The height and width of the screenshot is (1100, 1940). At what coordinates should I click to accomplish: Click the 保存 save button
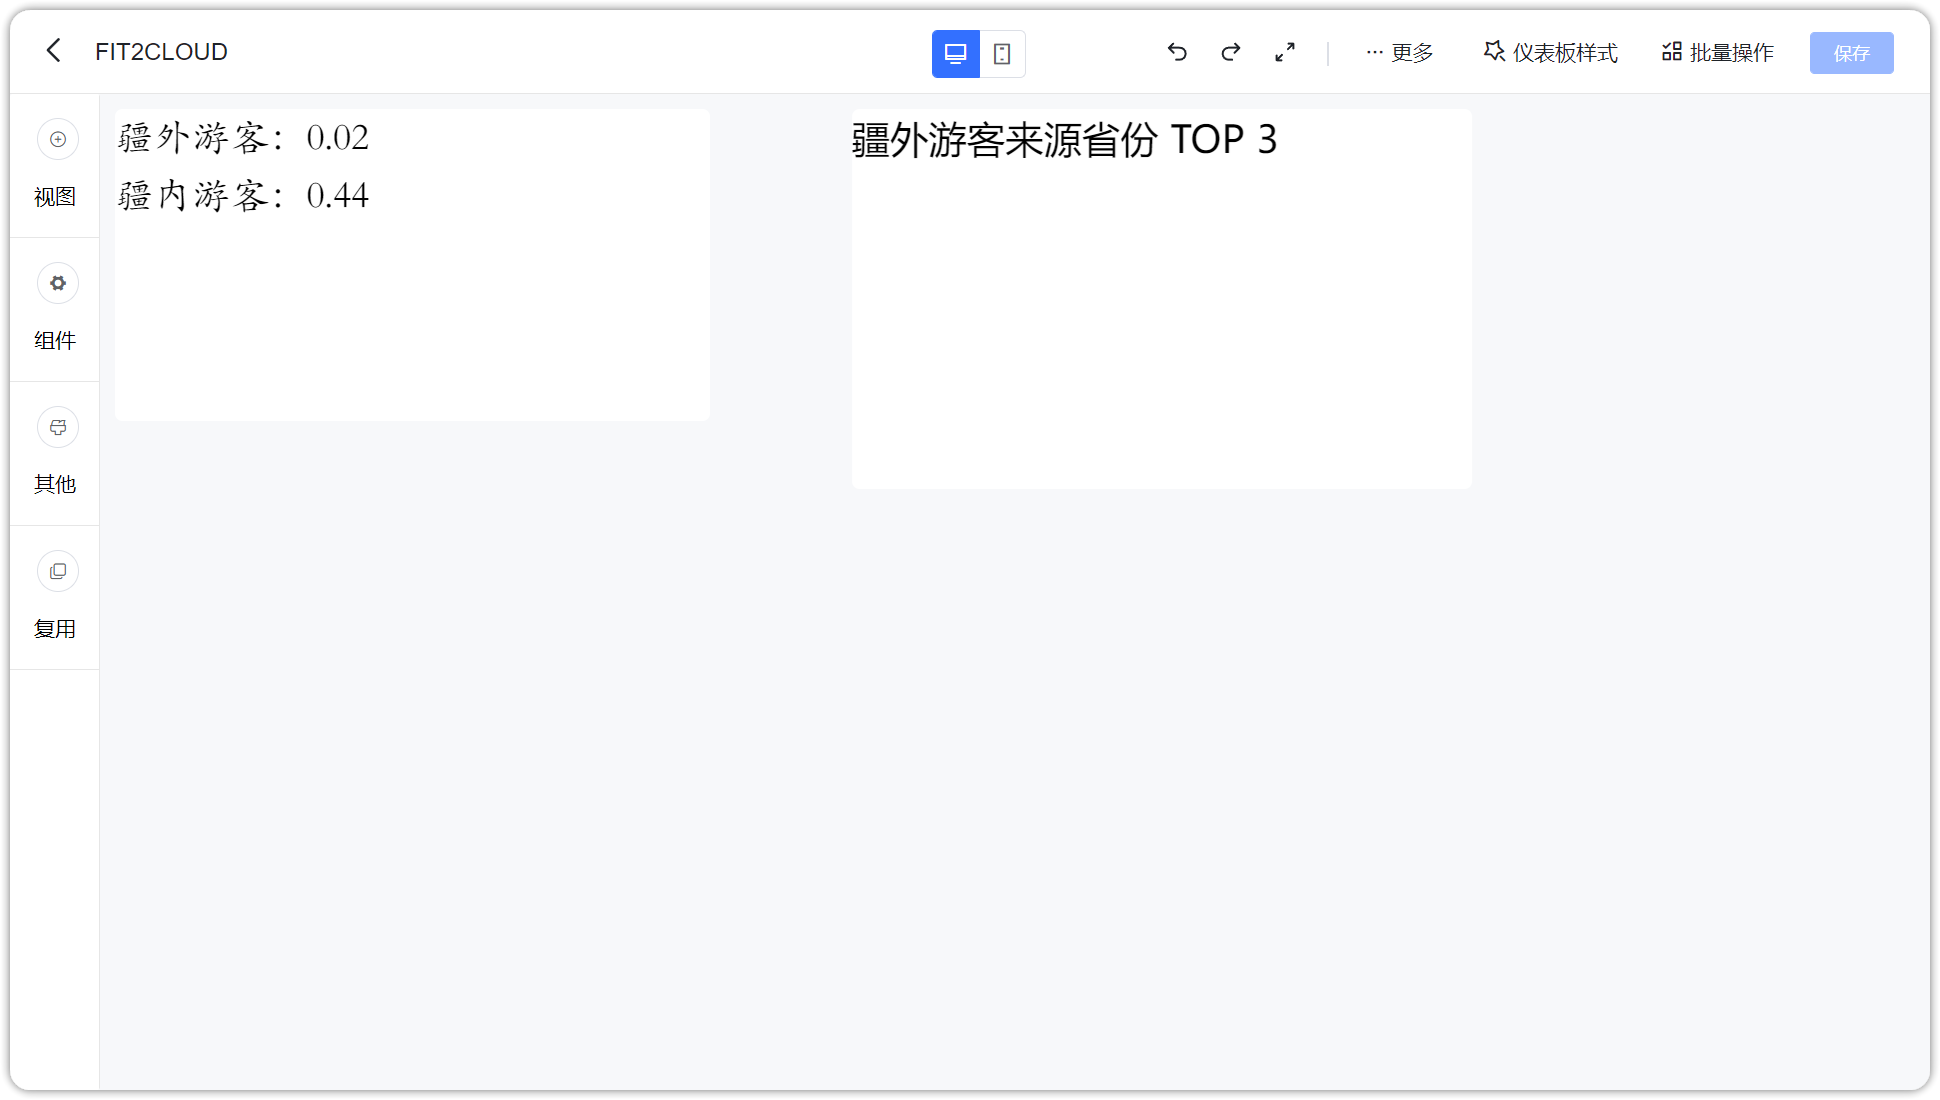1851,53
